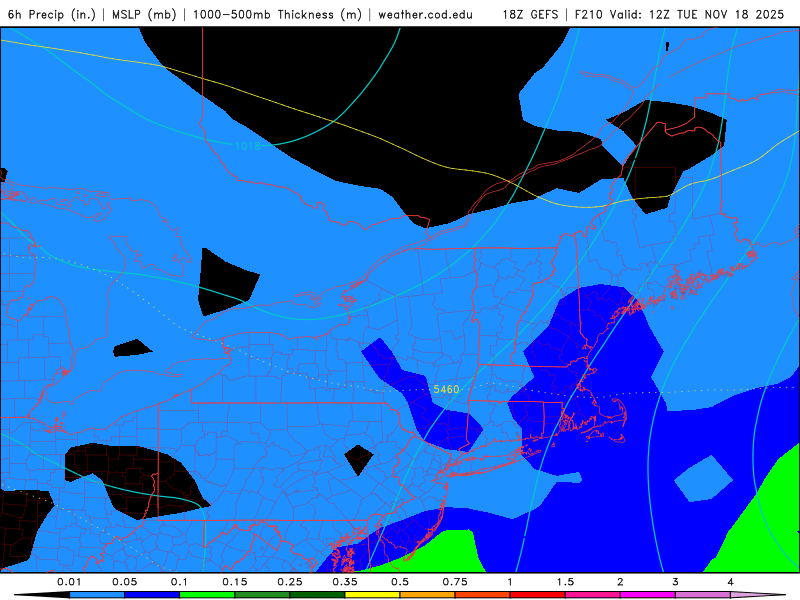Click the 0.05 legend value
The width and height of the screenshot is (800, 600).
click(124, 582)
